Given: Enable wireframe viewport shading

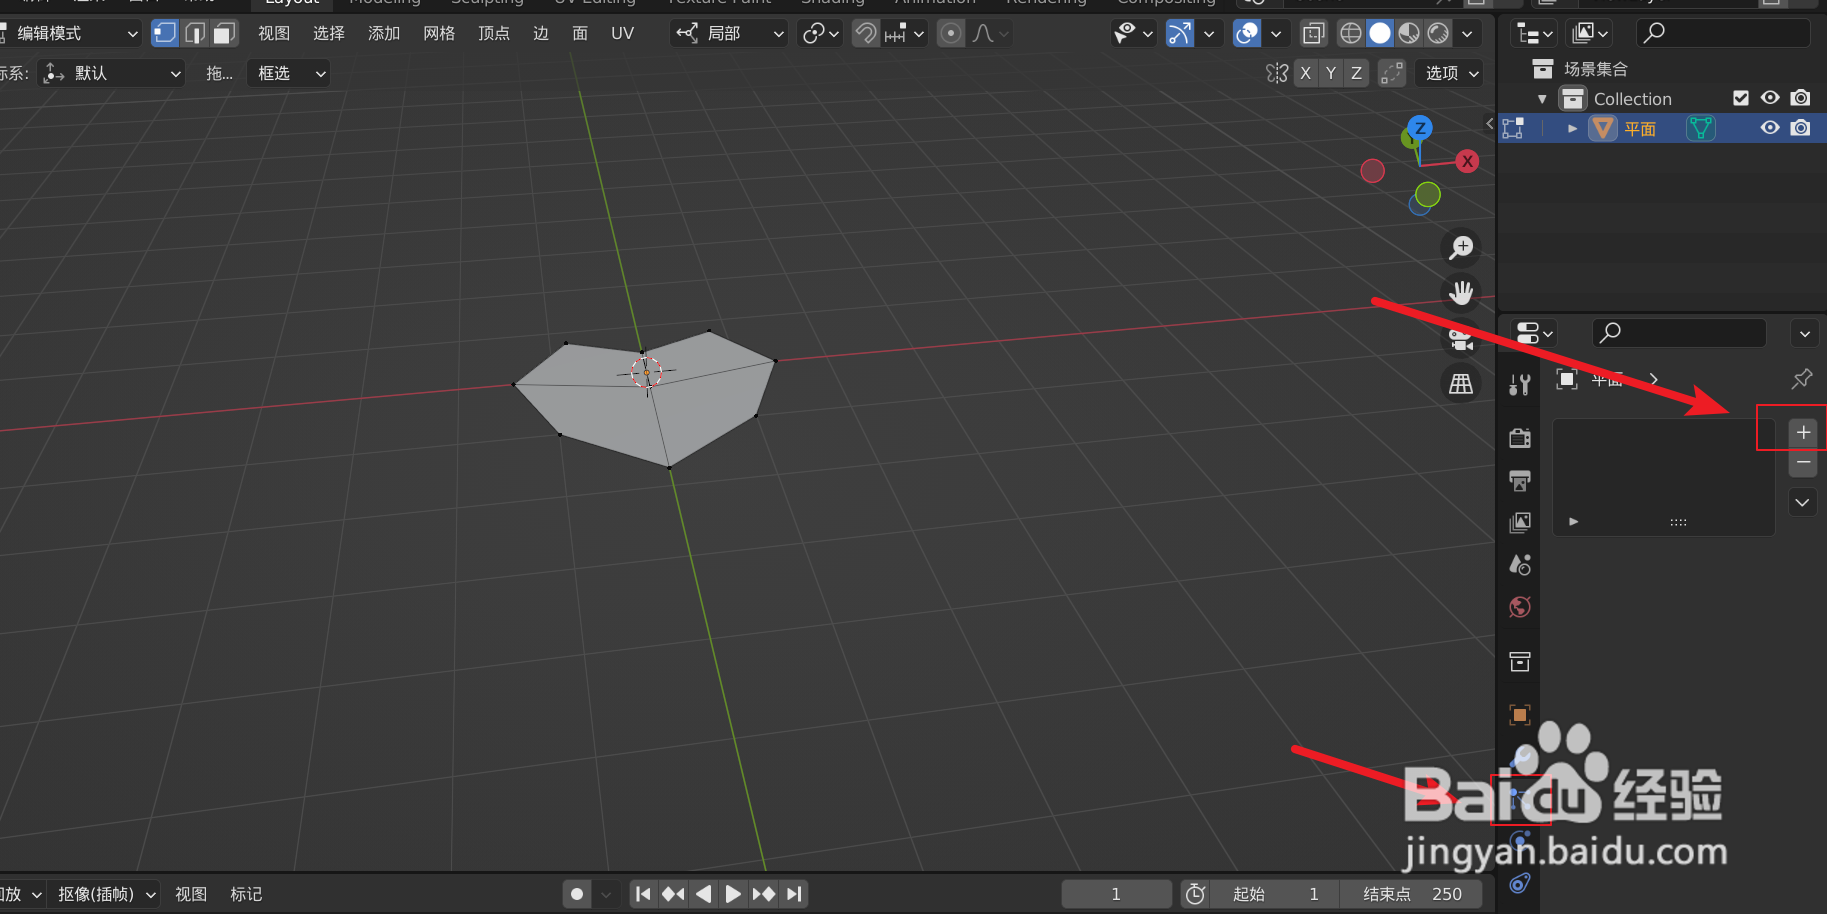Looking at the screenshot, I should point(1350,33).
